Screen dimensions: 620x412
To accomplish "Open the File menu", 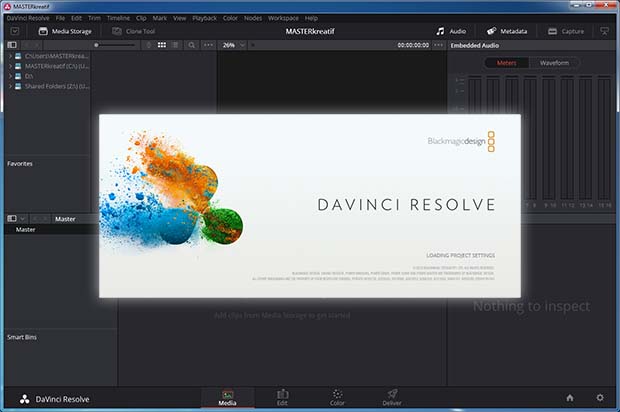I will click(60, 18).
